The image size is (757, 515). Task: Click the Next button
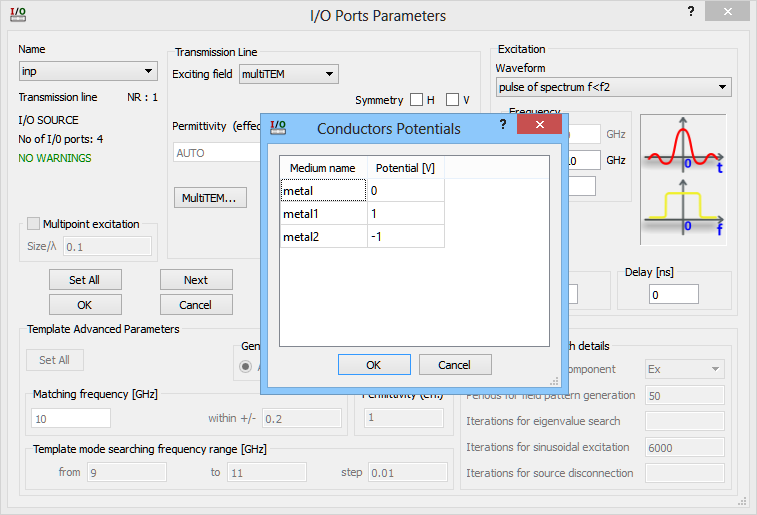coord(196,280)
